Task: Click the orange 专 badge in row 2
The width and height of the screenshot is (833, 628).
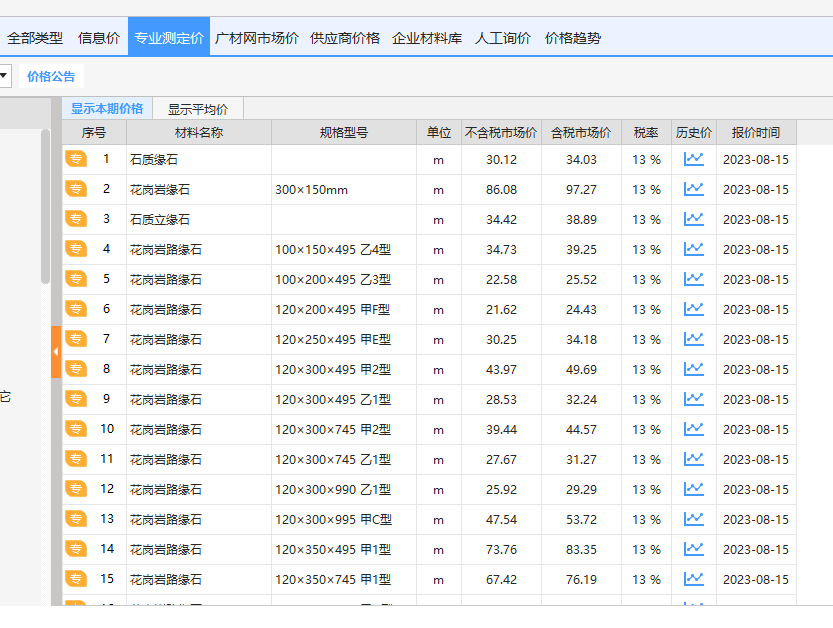Action: pos(76,189)
